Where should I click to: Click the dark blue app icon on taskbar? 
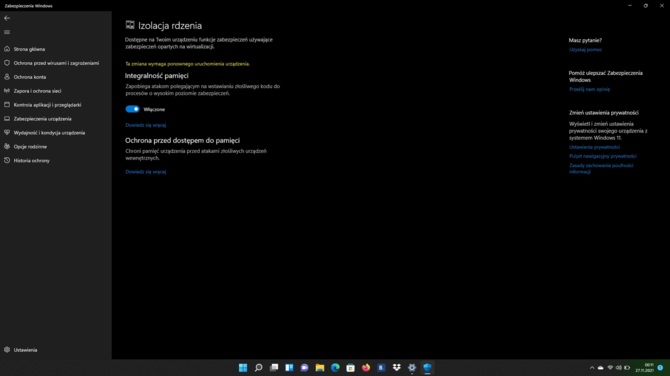pos(381,367)
